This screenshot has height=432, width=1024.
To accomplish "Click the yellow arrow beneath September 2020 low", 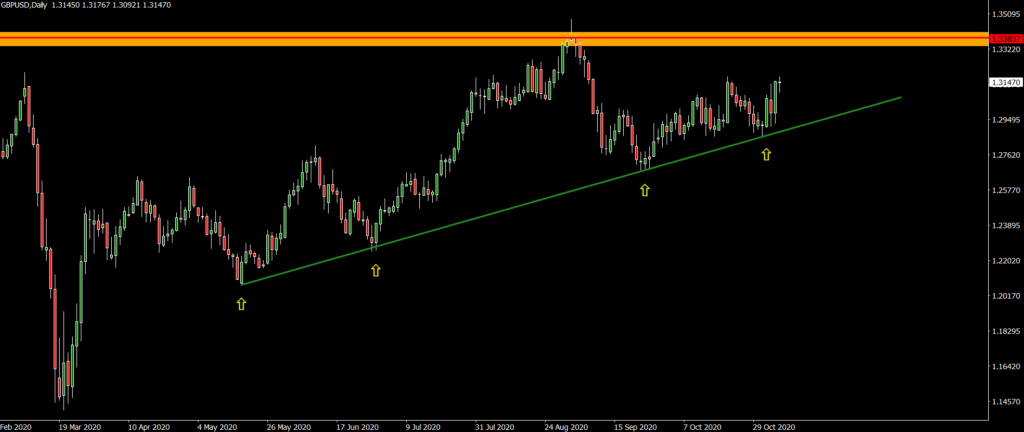I will pyautogui.click(x=644, y=189).
